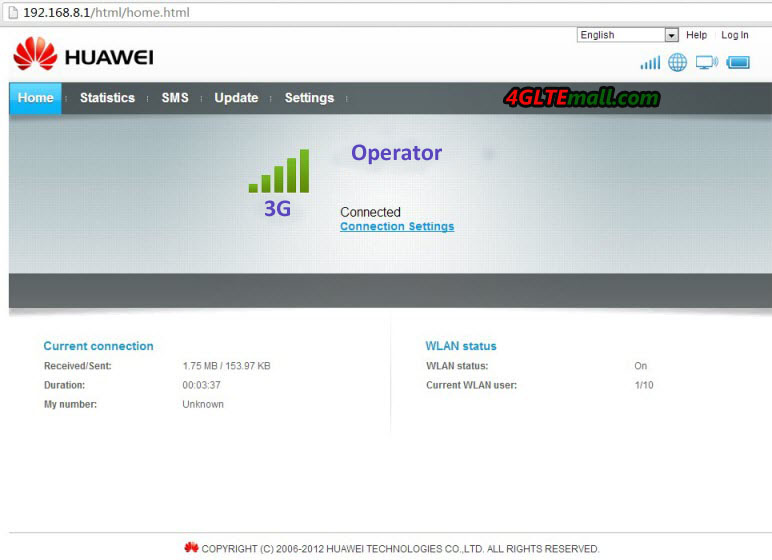Click the browser address bar URL

(x=106, y=13)
